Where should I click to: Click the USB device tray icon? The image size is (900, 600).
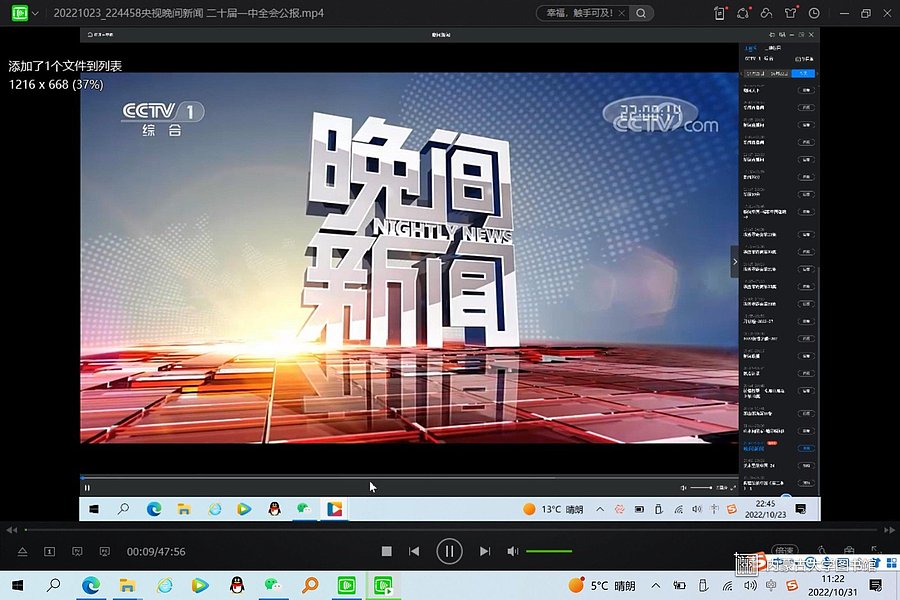coord(703,585)
